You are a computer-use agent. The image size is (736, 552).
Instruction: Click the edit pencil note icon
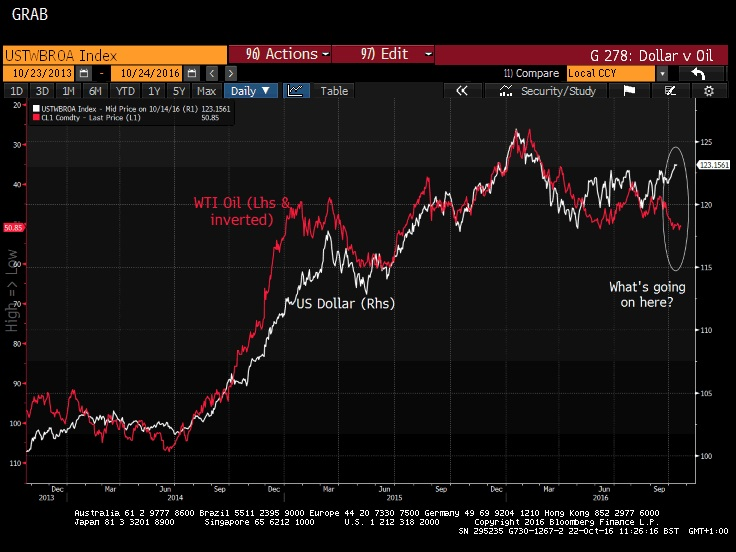pyautogui.click(x=670, y=91)
